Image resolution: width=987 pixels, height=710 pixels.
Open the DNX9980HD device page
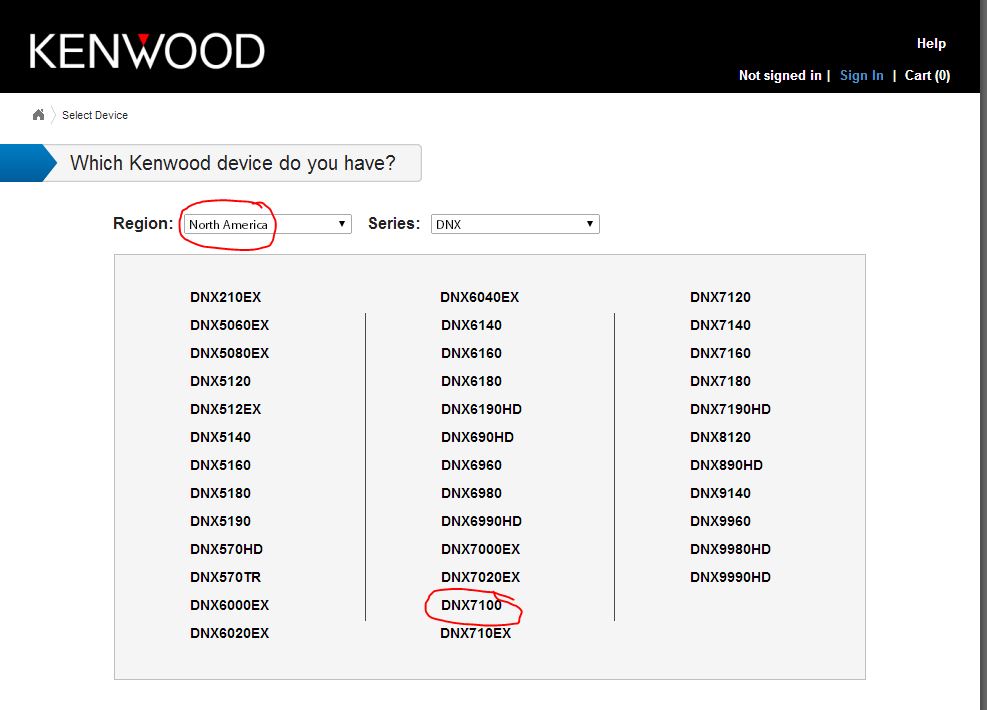[x=730, y=549]
